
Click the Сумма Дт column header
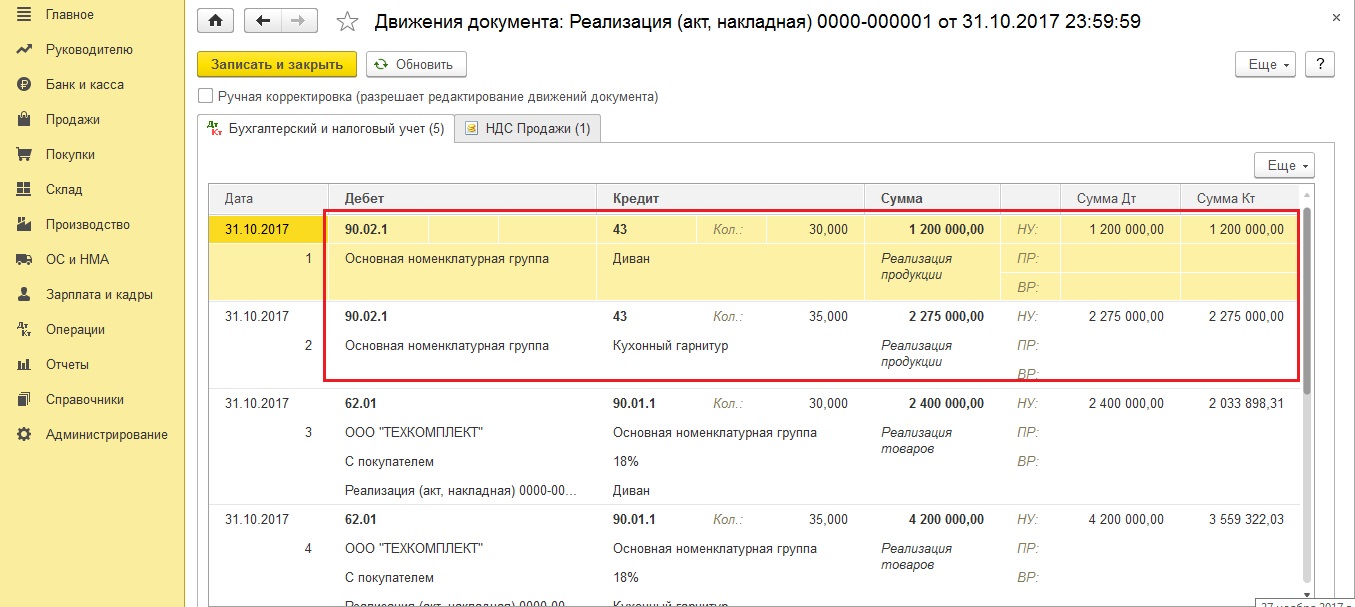point(1120,198)
